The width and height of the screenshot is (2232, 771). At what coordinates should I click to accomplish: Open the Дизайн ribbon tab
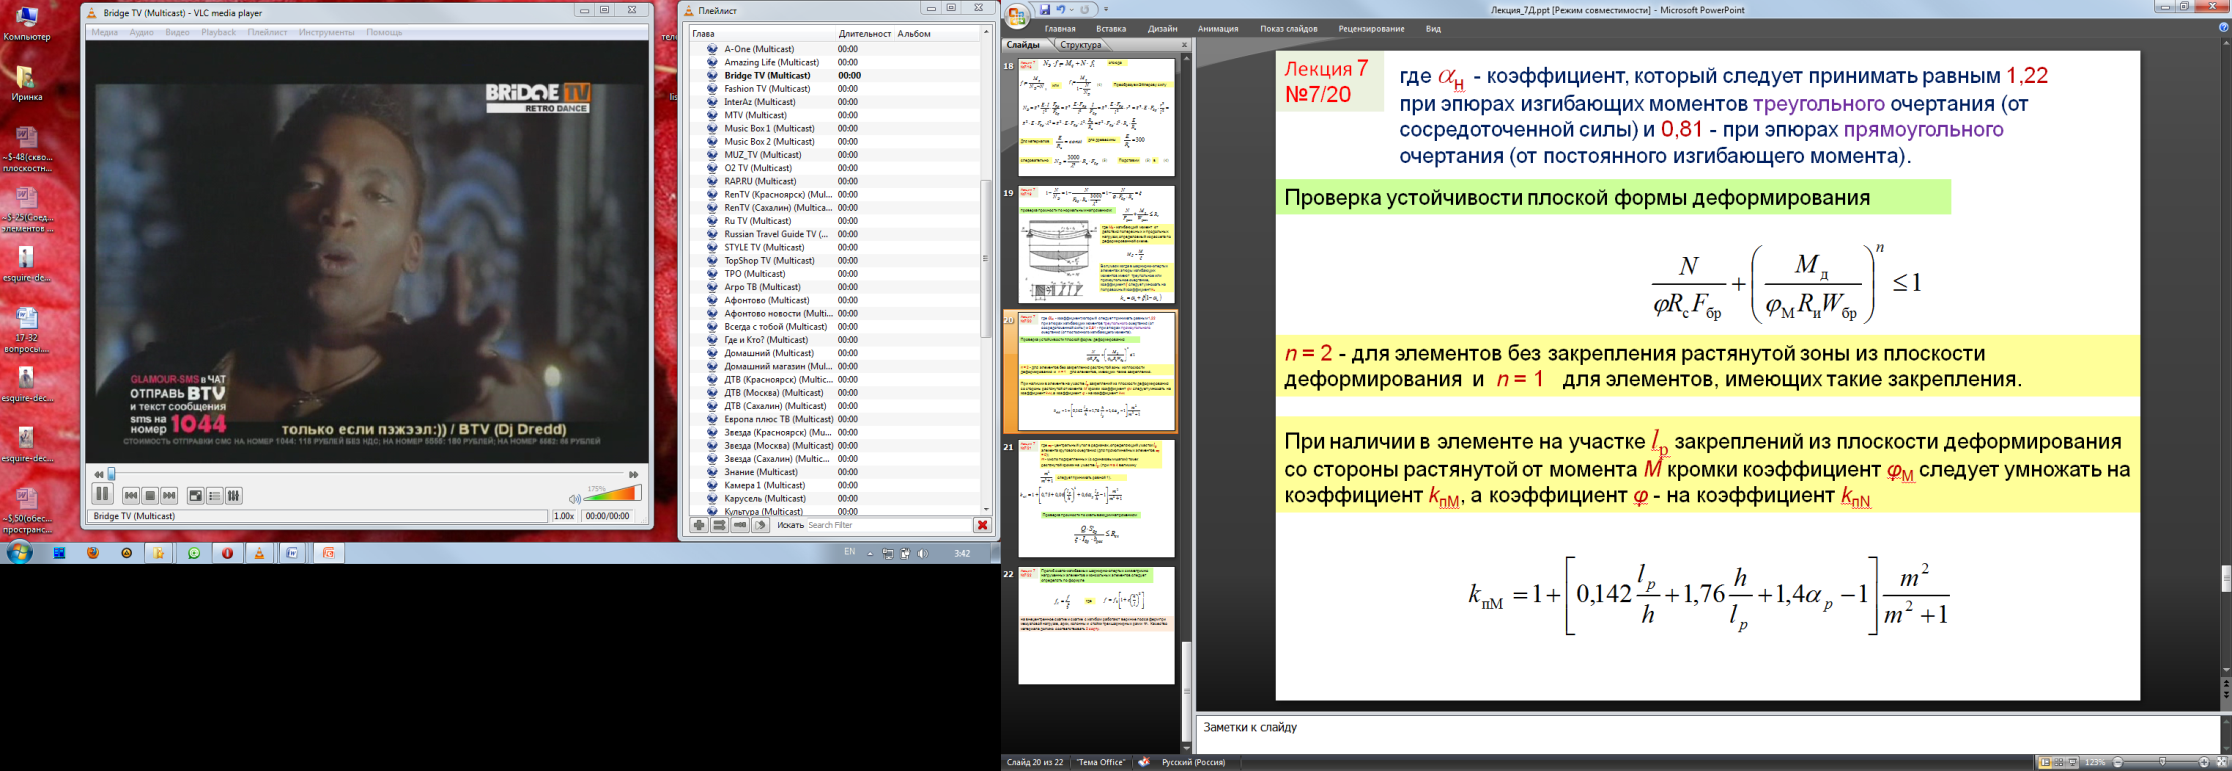pyautogui.click(x=1162, y=29)
